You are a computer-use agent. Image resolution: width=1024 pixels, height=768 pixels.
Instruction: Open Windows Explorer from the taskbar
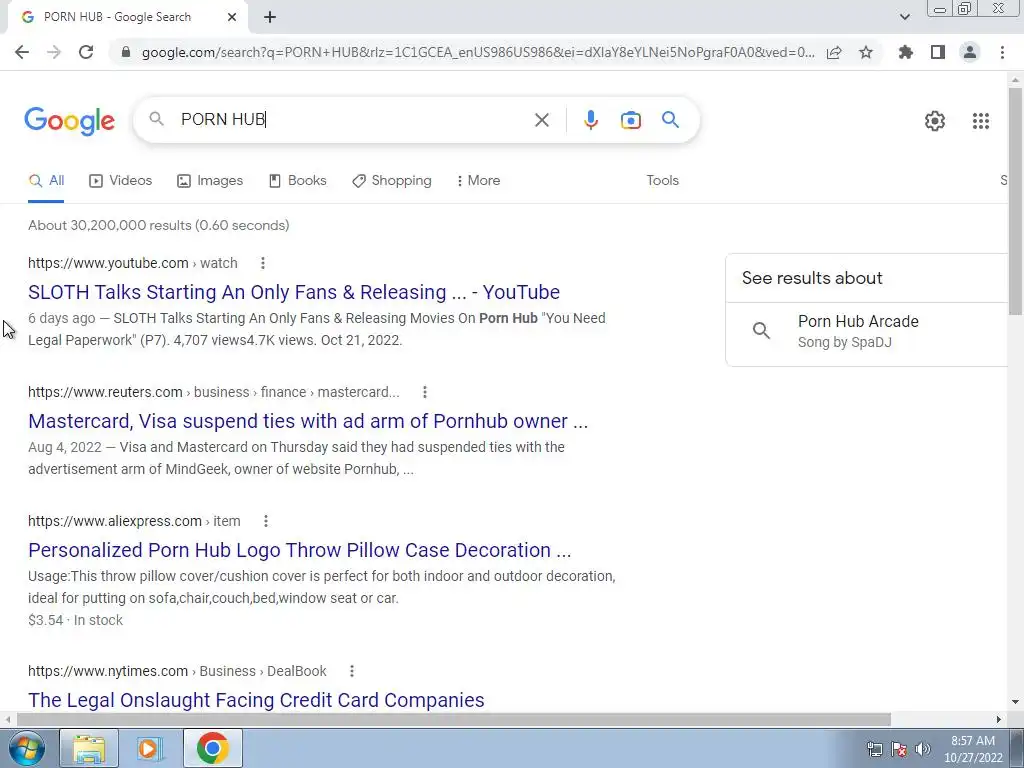89,748
